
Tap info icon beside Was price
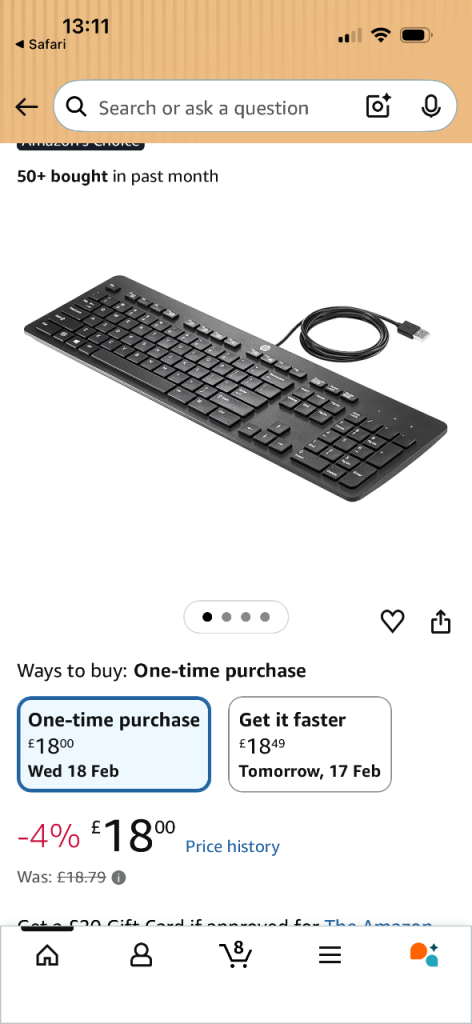(118, 877)
